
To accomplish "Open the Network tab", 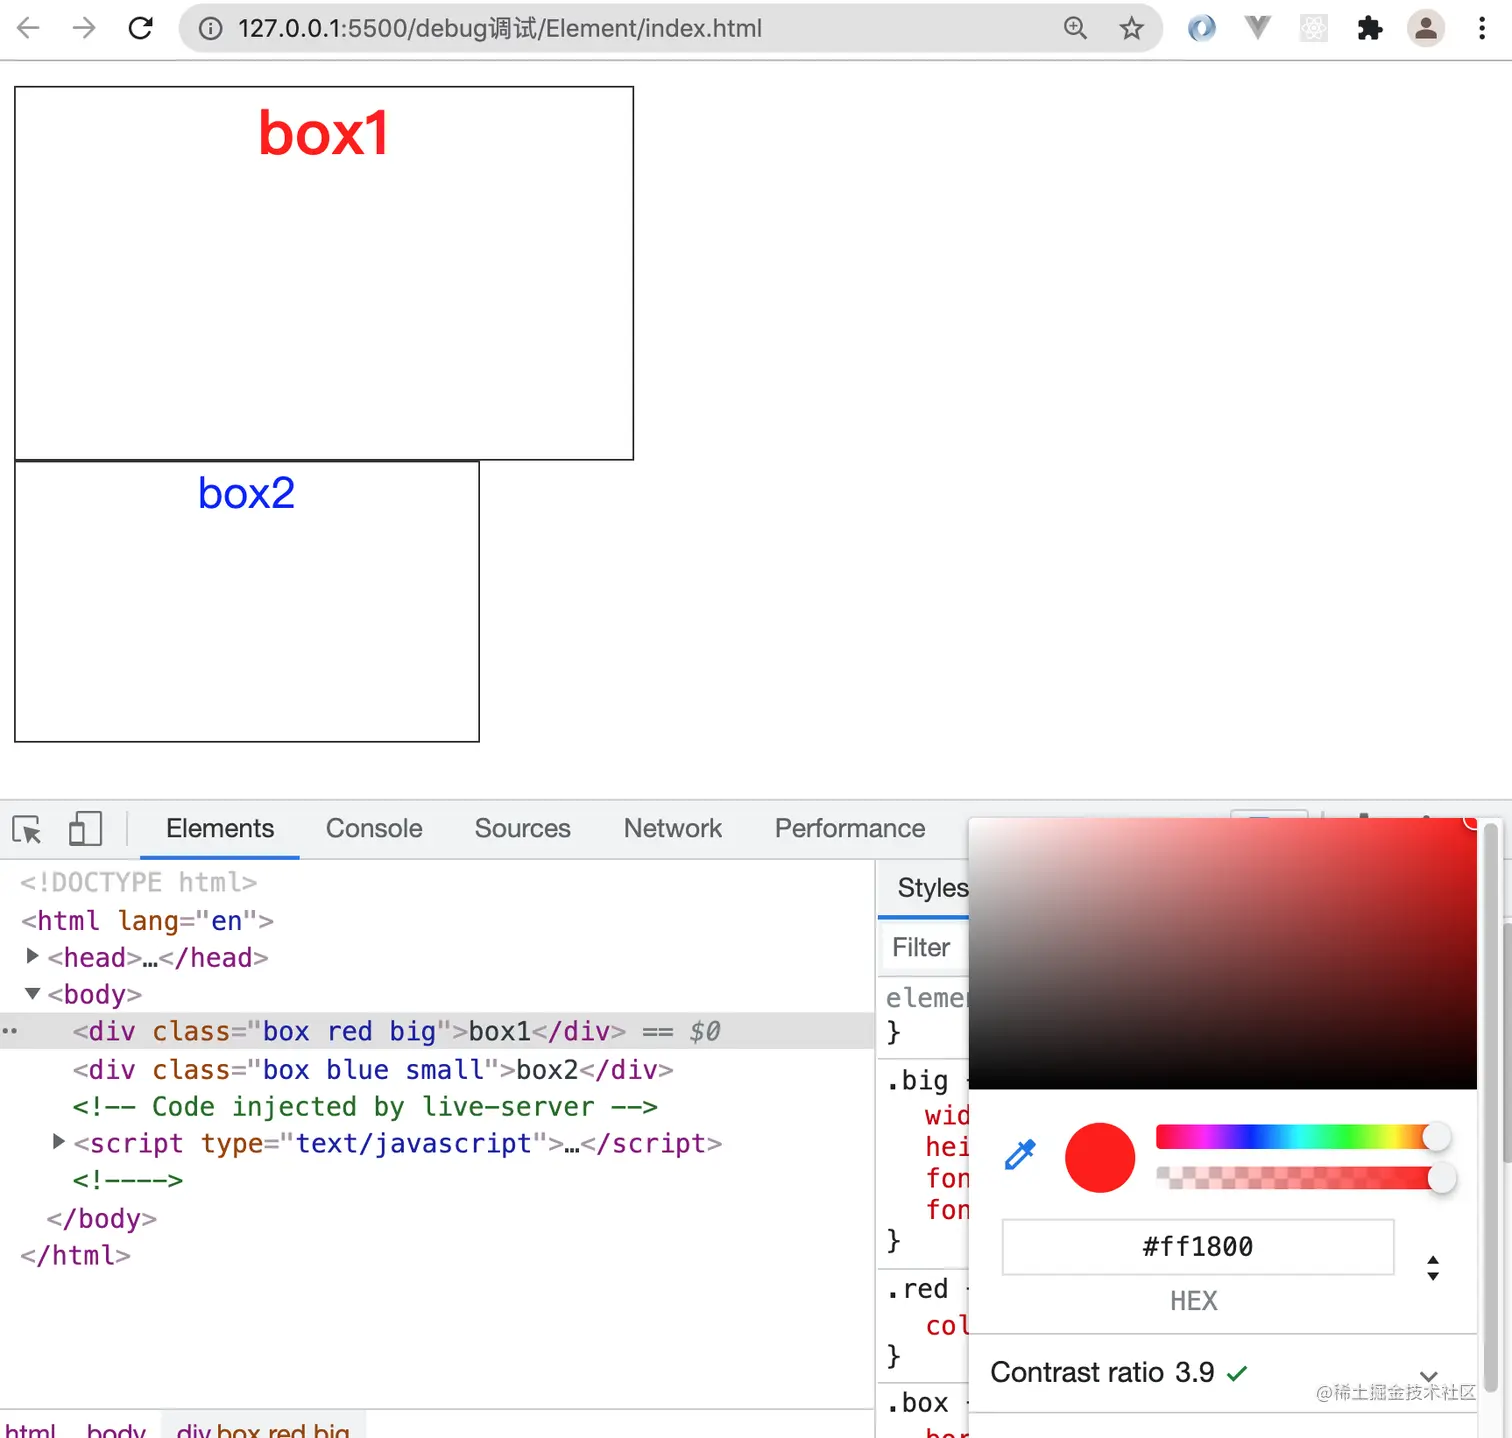I will (x=673, y=829).
